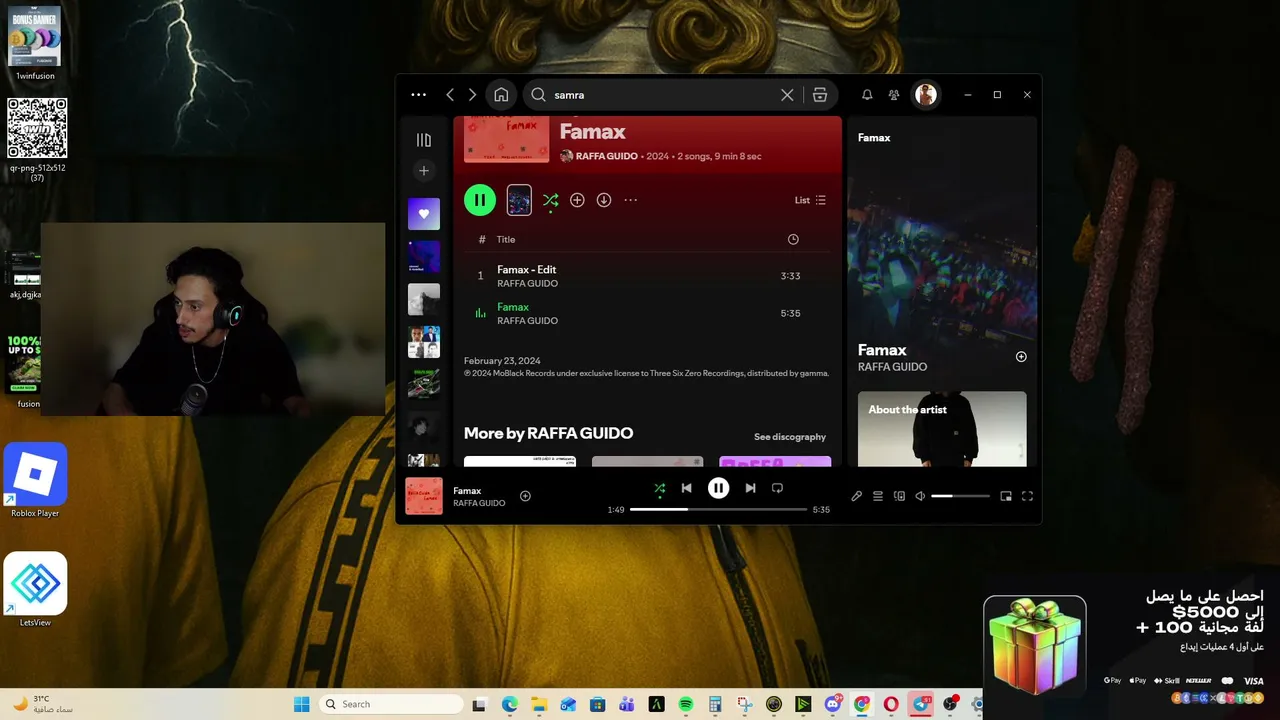
Task: Open Spotify from the taskbar
Action: click(686, 704)
